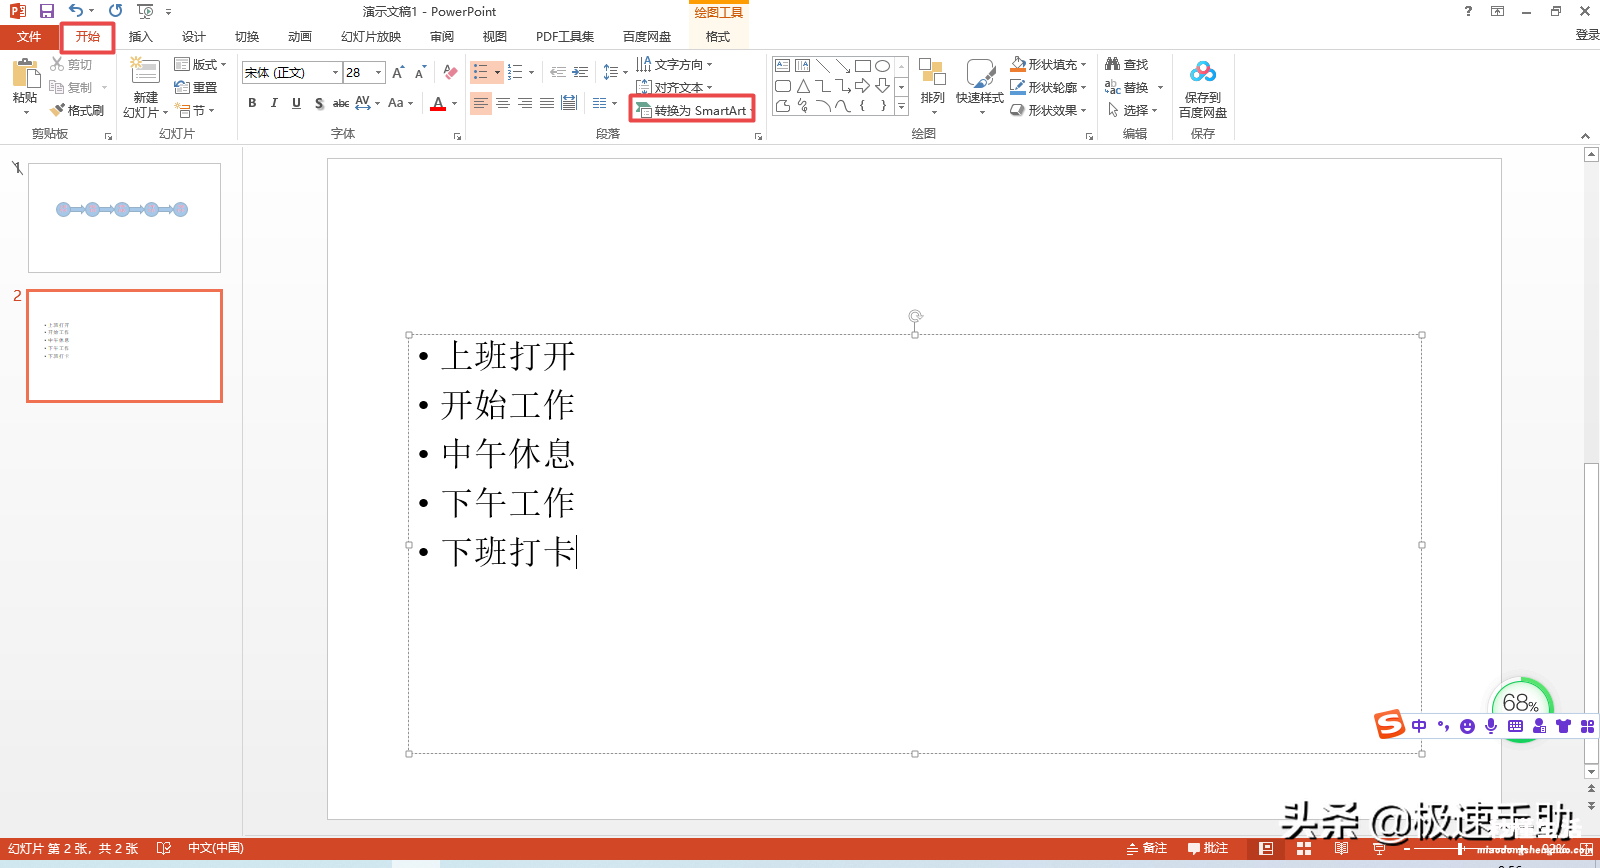
Task: Insert a rectangle shape from the gallery
Action: tap(863, 66)
